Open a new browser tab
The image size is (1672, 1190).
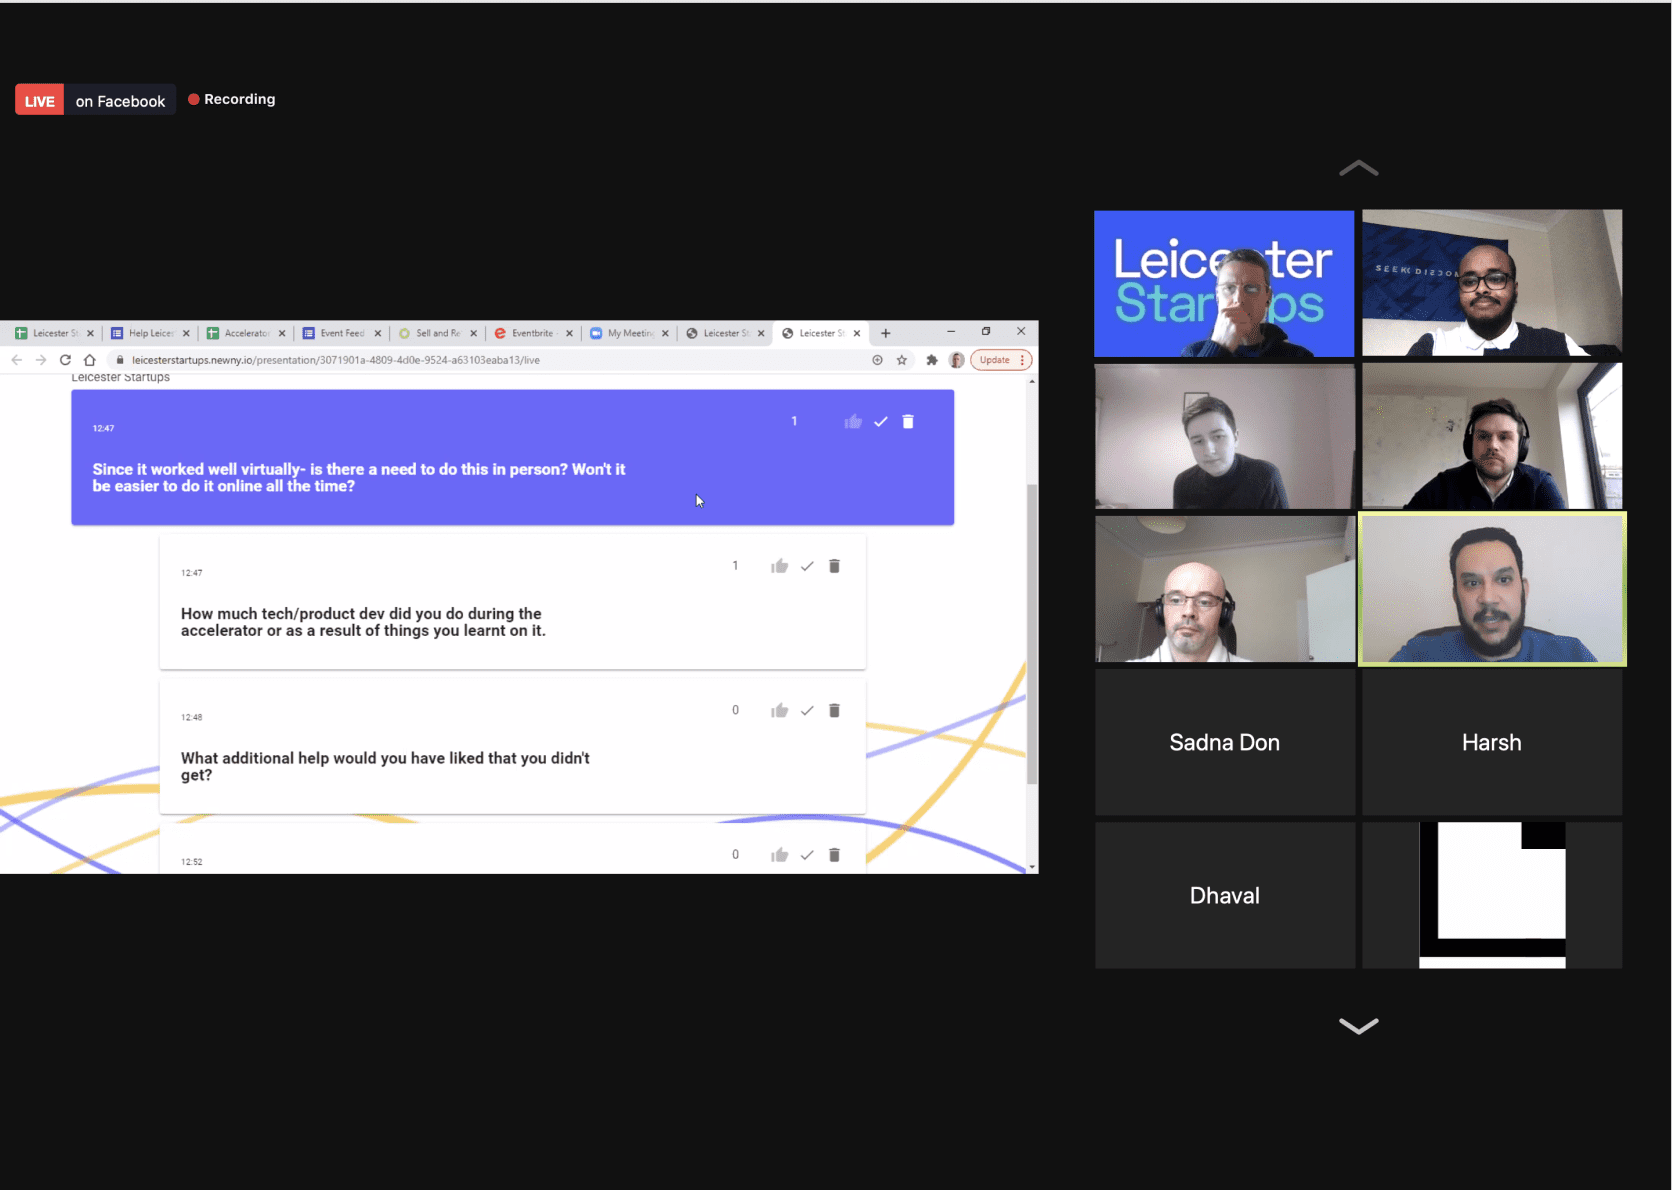pos(885,333)
